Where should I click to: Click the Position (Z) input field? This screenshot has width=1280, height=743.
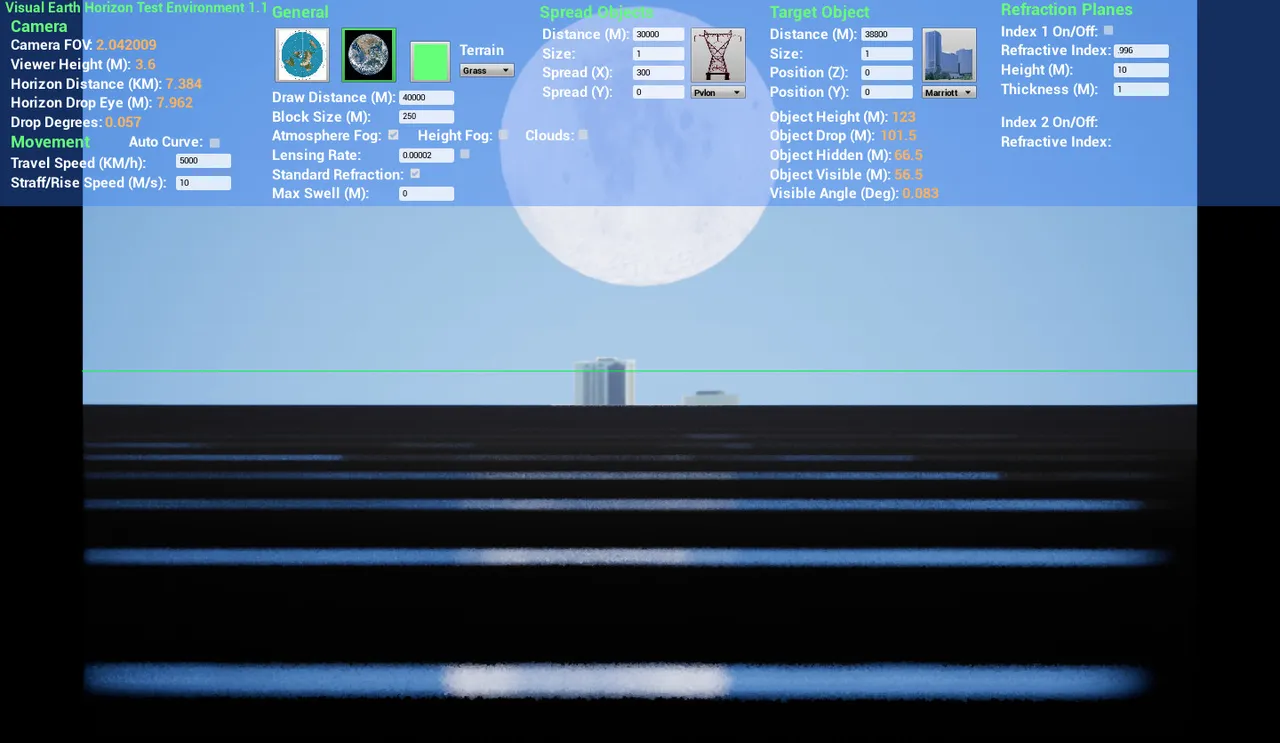pos(887,73)
